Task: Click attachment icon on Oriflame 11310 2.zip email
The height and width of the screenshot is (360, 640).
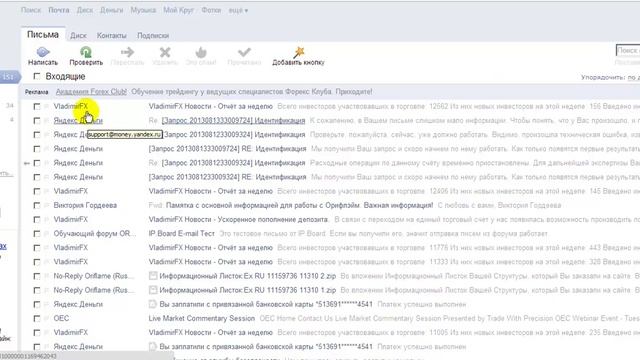Action: tap(153, 276)
